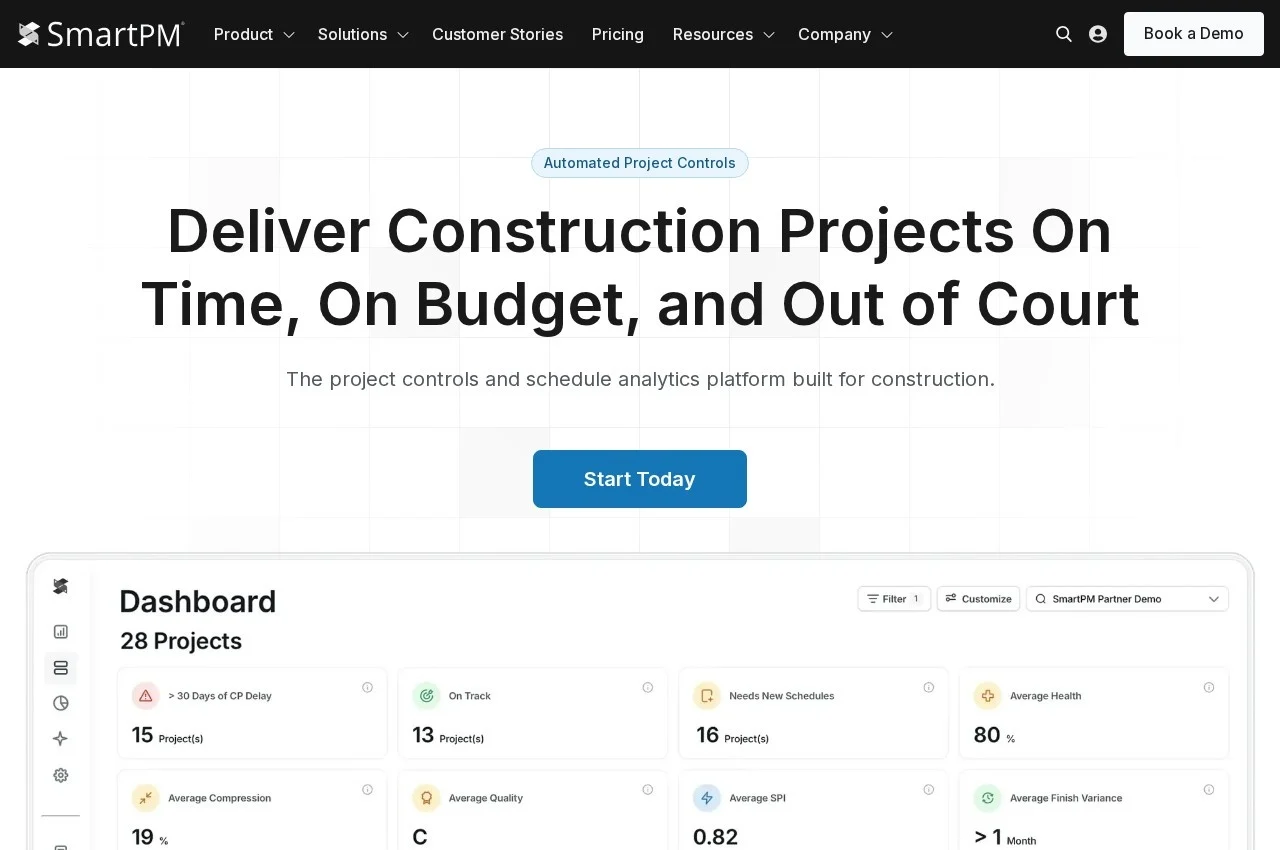
Task: Expand the Resources menu
Action: click(x=724, y=34)
